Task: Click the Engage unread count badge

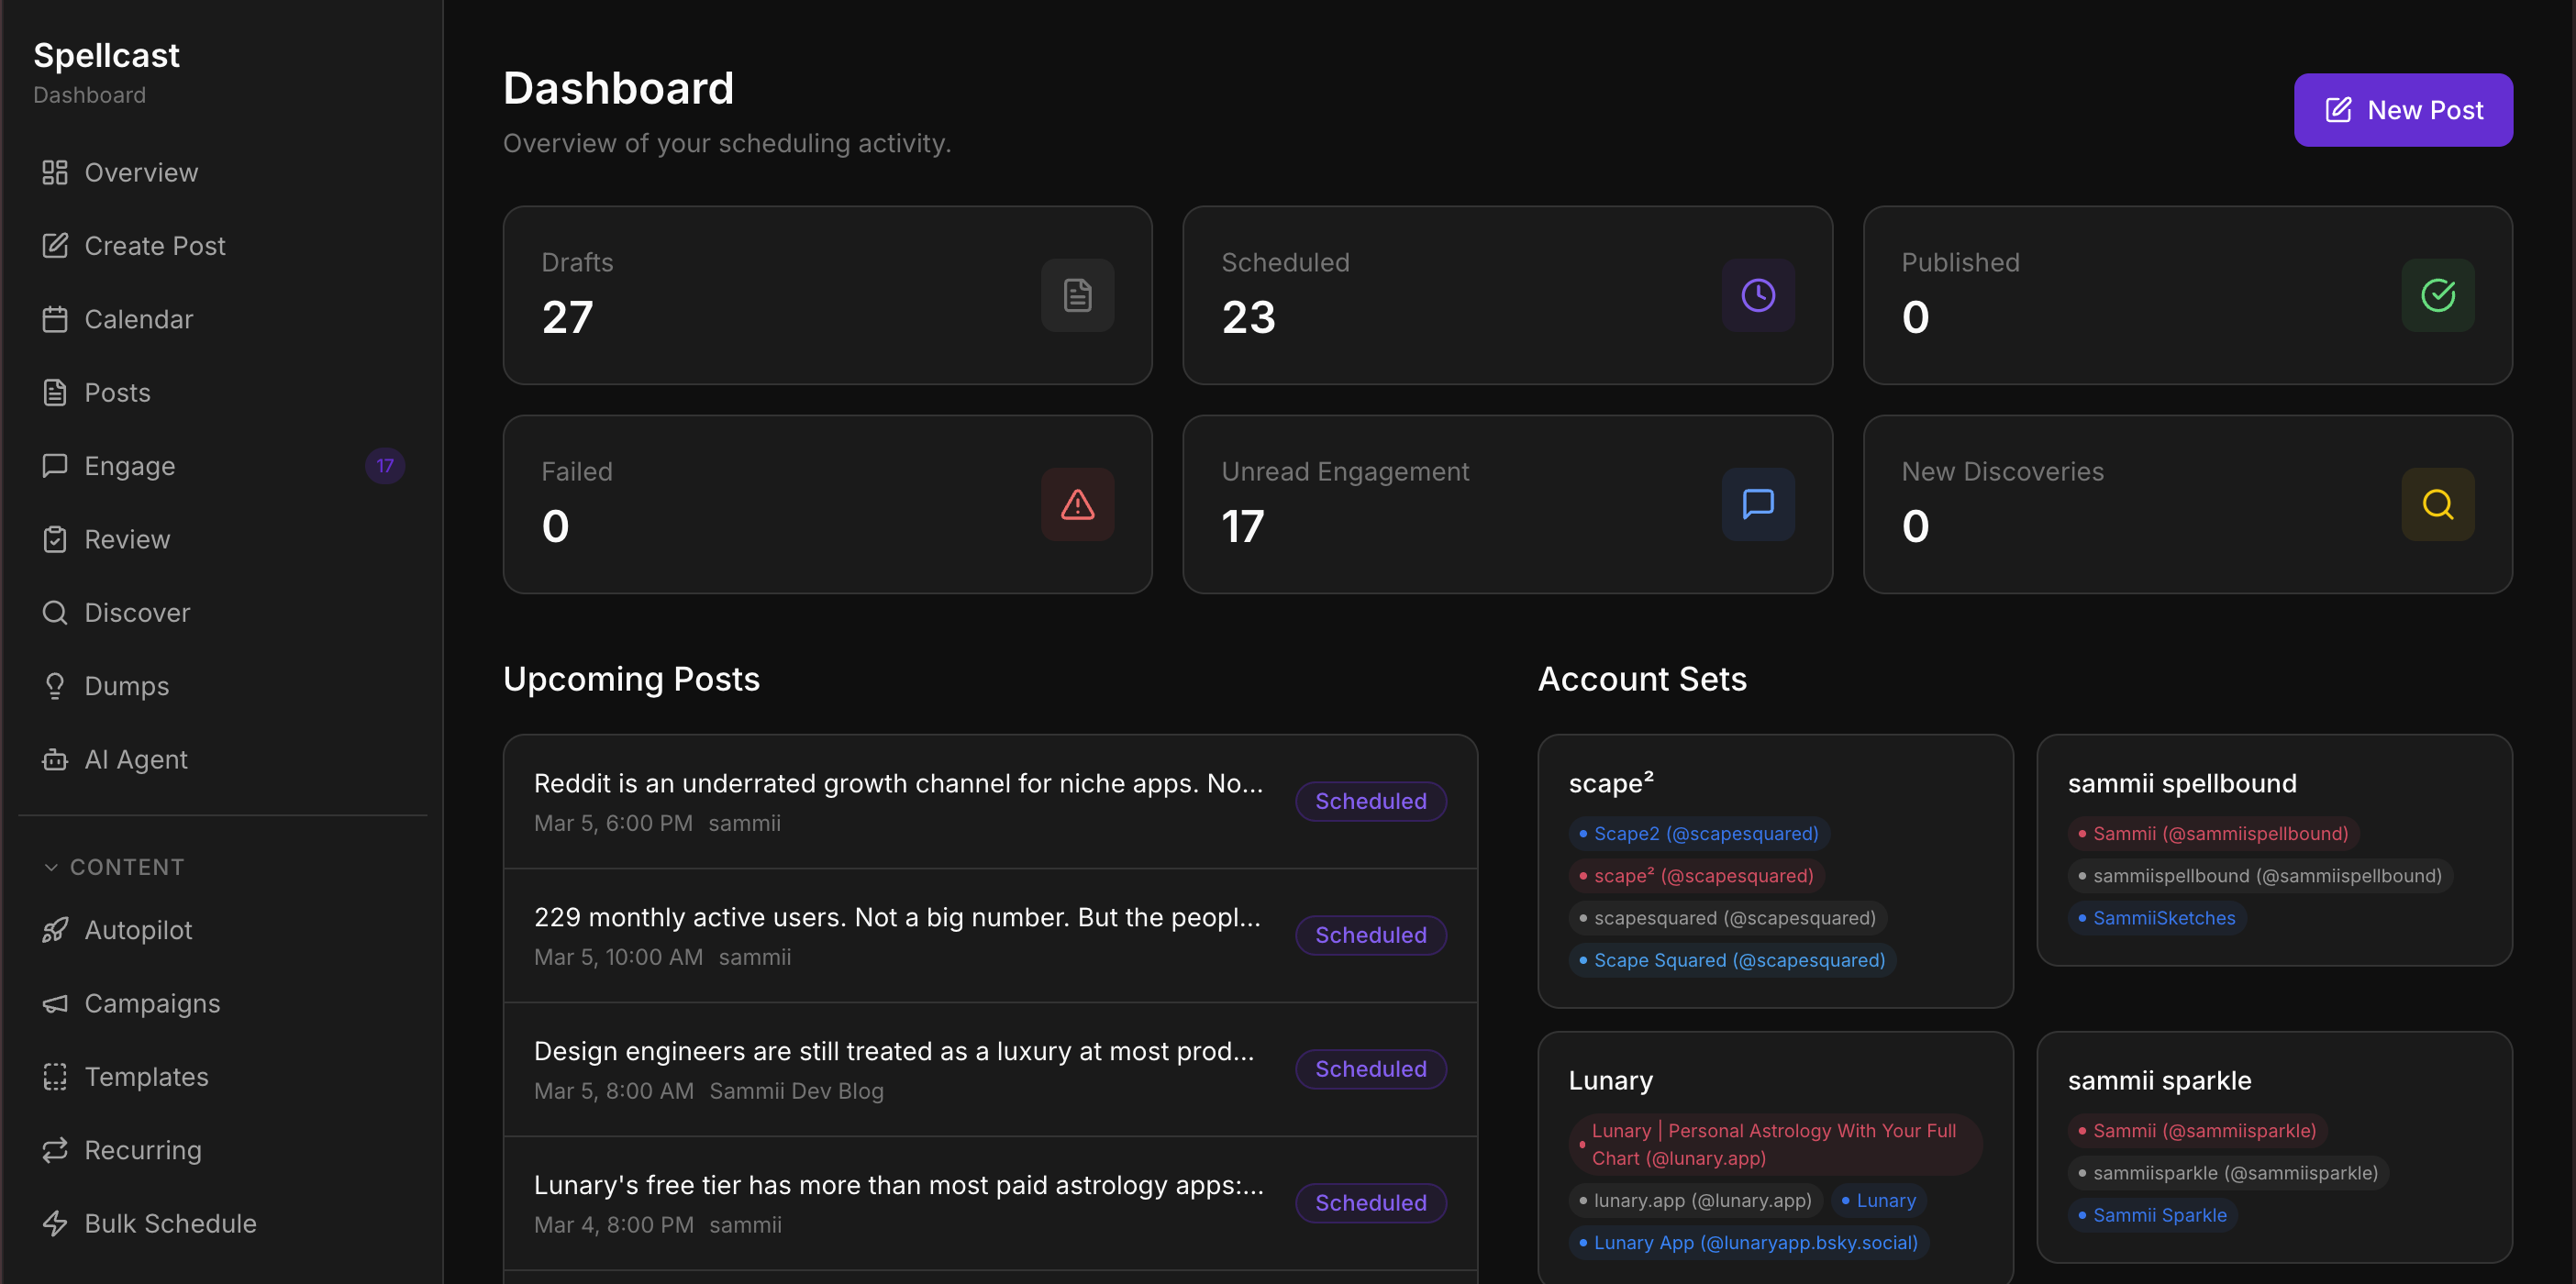Action: (x=385, y=466)
